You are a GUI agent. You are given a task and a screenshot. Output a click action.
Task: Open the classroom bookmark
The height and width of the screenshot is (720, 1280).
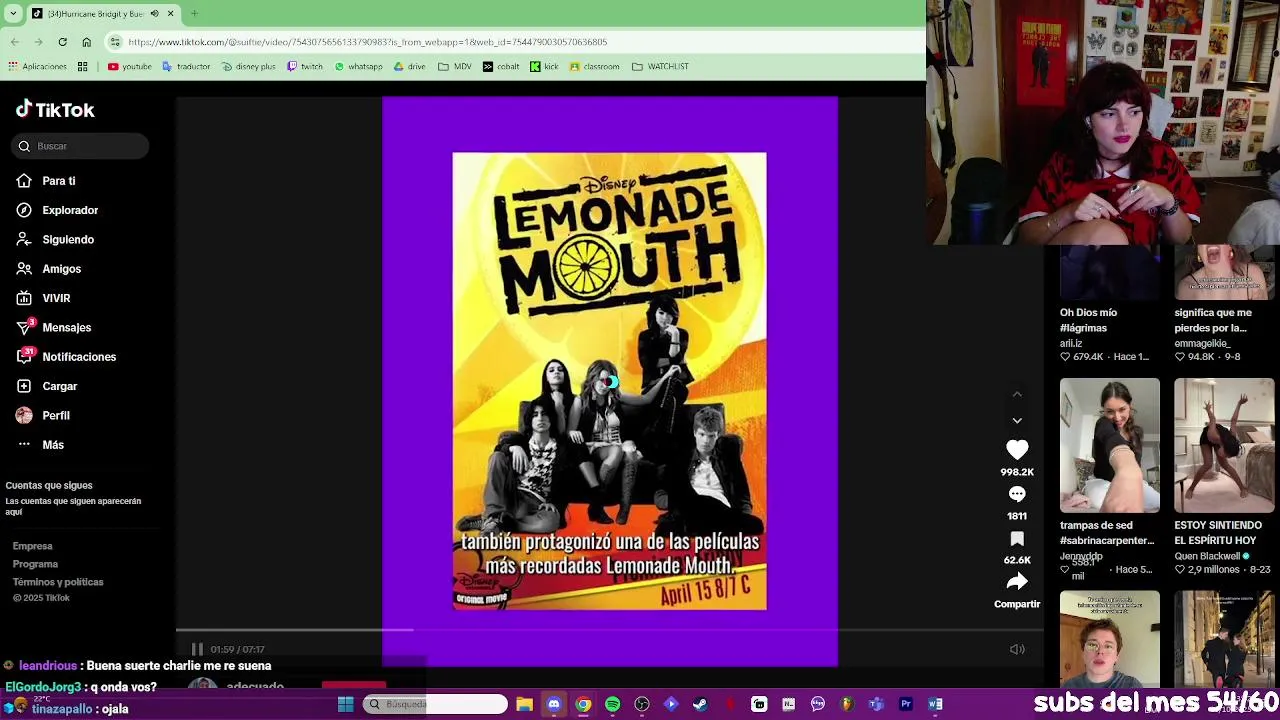595,67
